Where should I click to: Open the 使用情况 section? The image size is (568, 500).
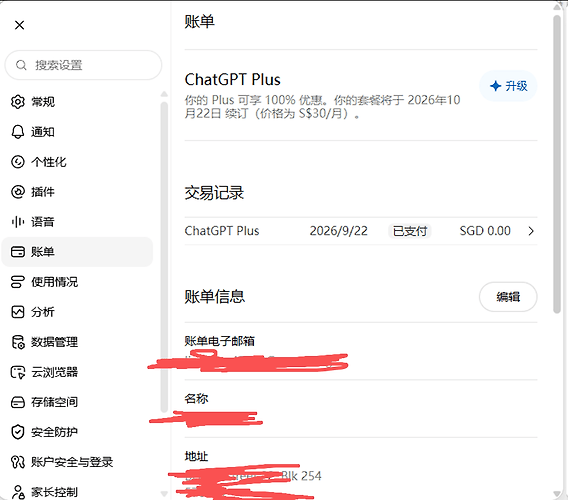pyautogui.click(x=77, y=282)
